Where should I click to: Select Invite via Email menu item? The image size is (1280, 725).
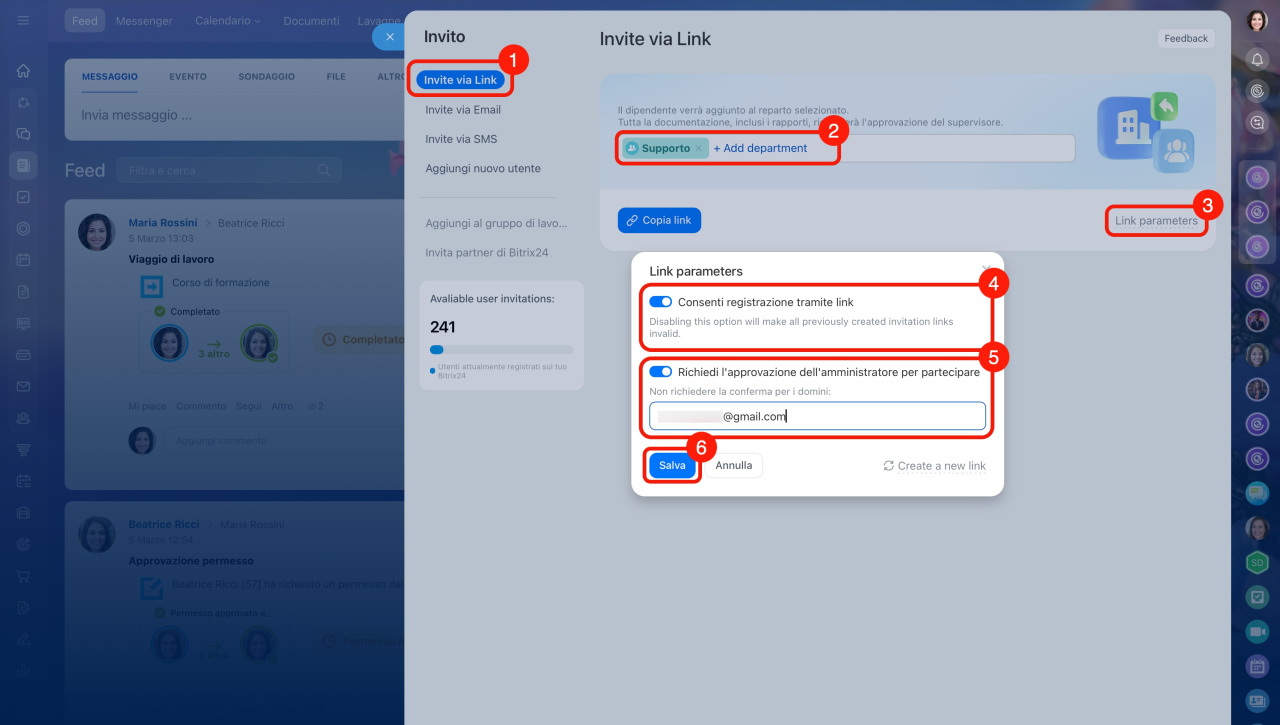coord(463,110)
